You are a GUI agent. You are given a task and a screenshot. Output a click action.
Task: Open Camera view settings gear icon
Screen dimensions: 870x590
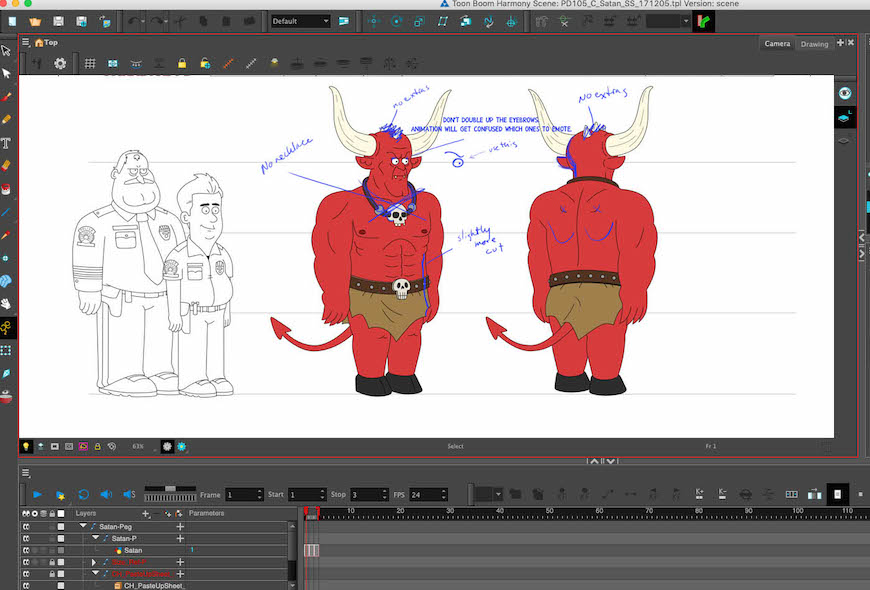tap(60, 64)
